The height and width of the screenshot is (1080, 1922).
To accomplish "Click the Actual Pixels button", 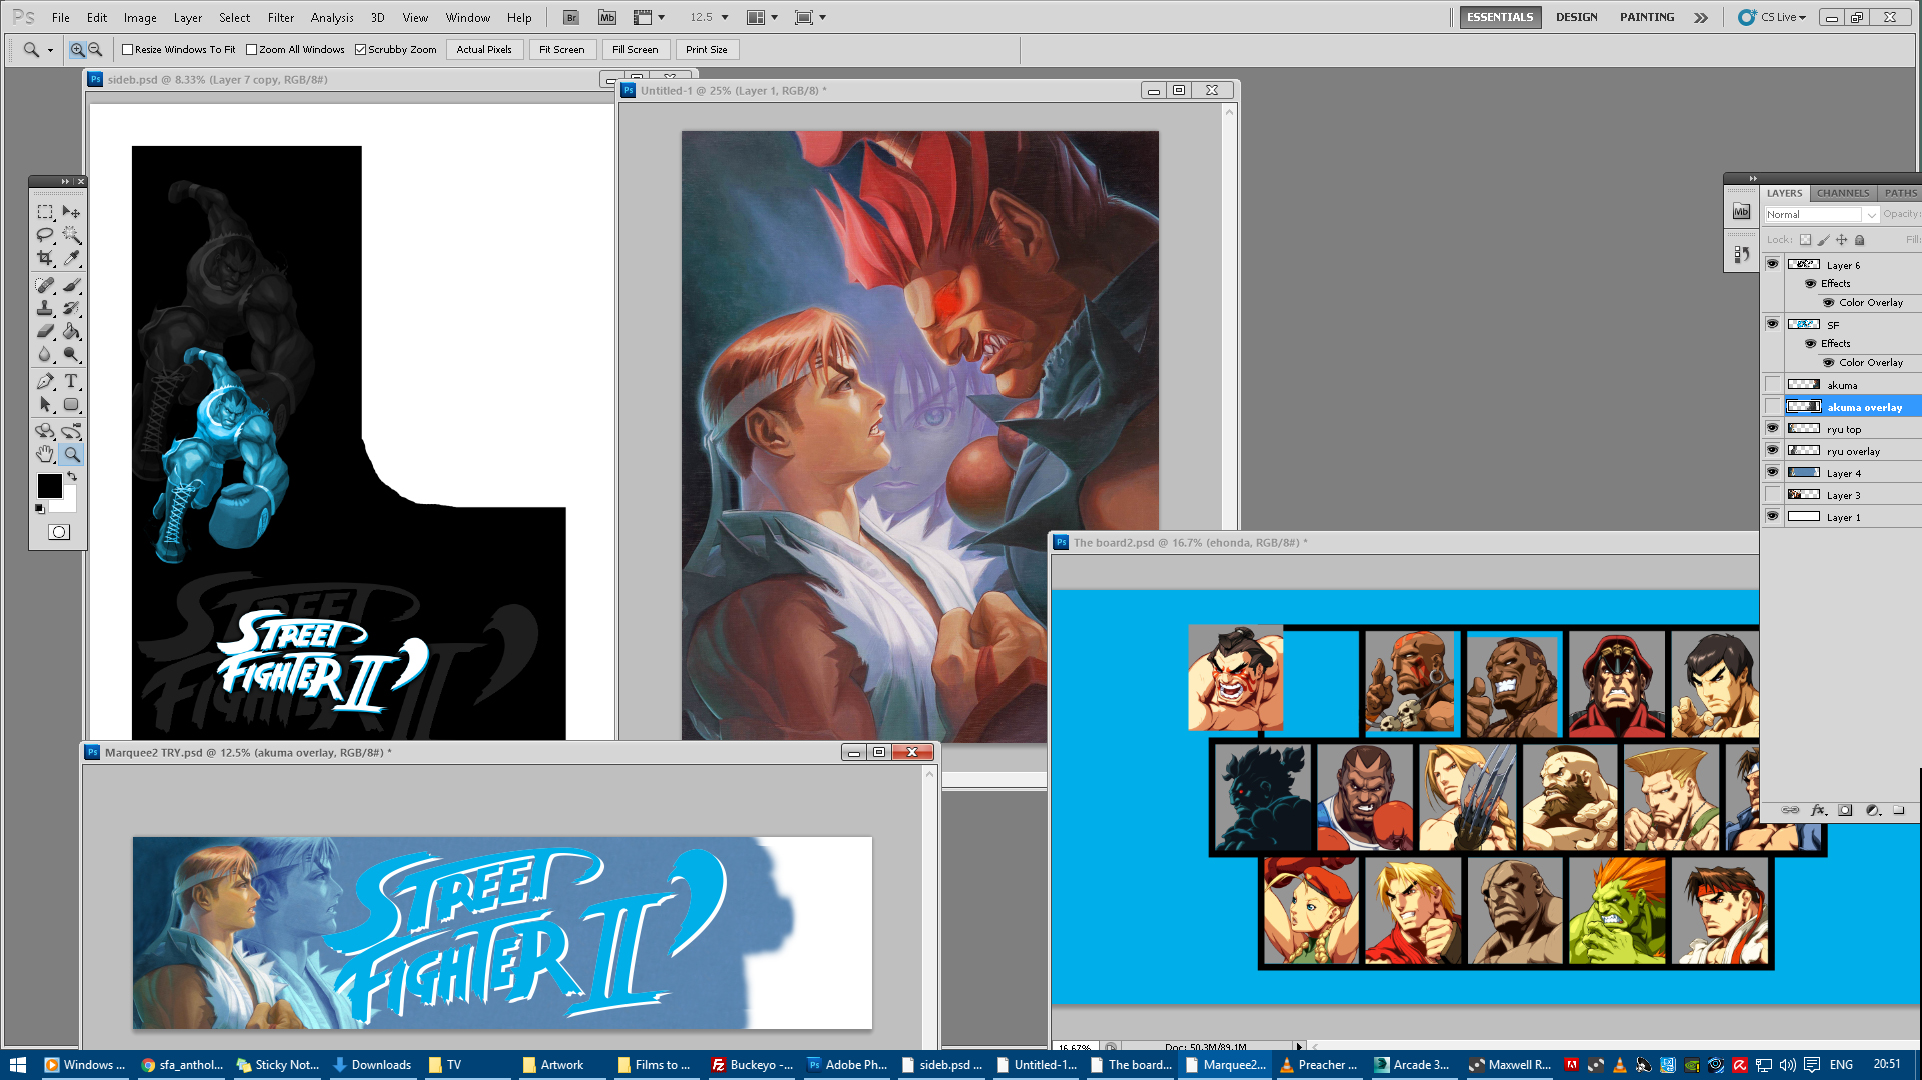I will 484,49.
